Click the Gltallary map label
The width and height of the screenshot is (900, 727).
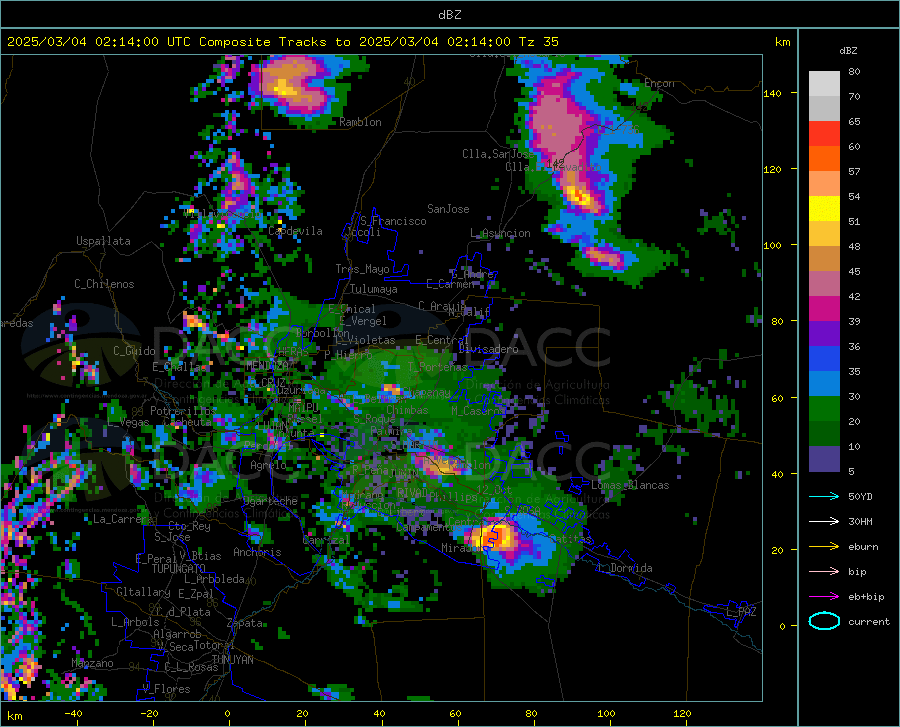pyautogui.click(x=143, y=592)
